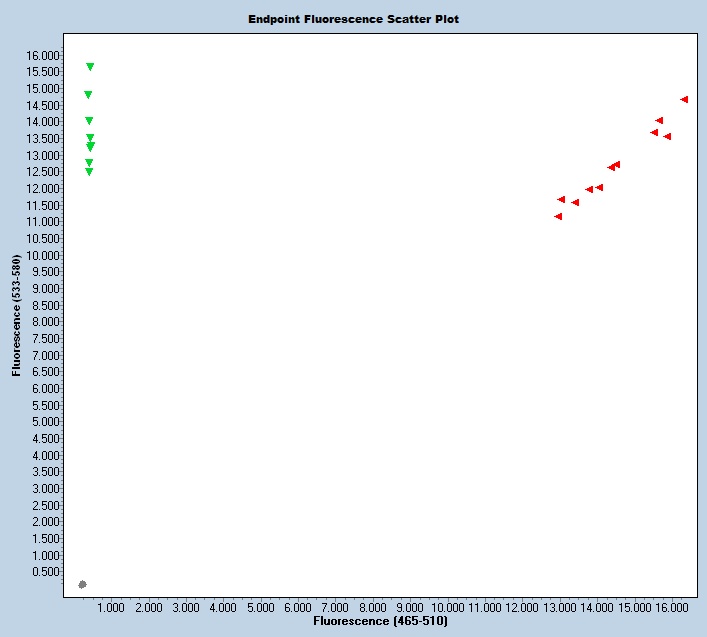Click the 13.000 tick label on X axis
Viewport: 707px width, 637px height.
(560, 607)
